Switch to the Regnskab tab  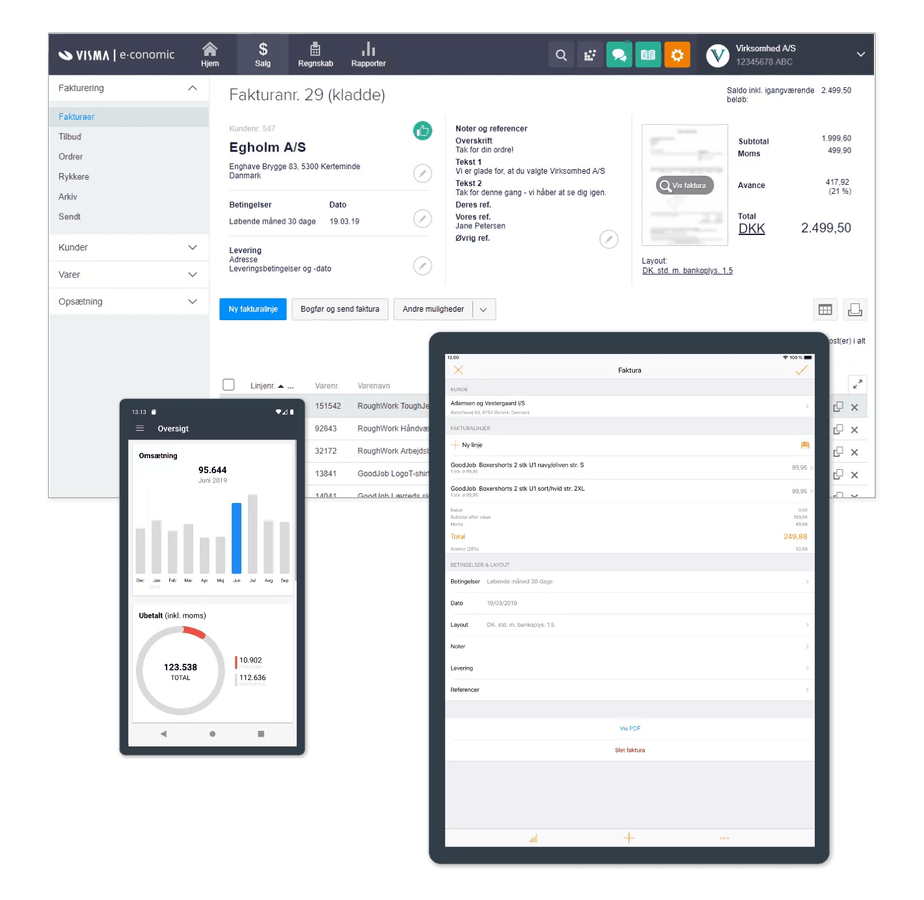pyautogui.click(x=315, y=55)
